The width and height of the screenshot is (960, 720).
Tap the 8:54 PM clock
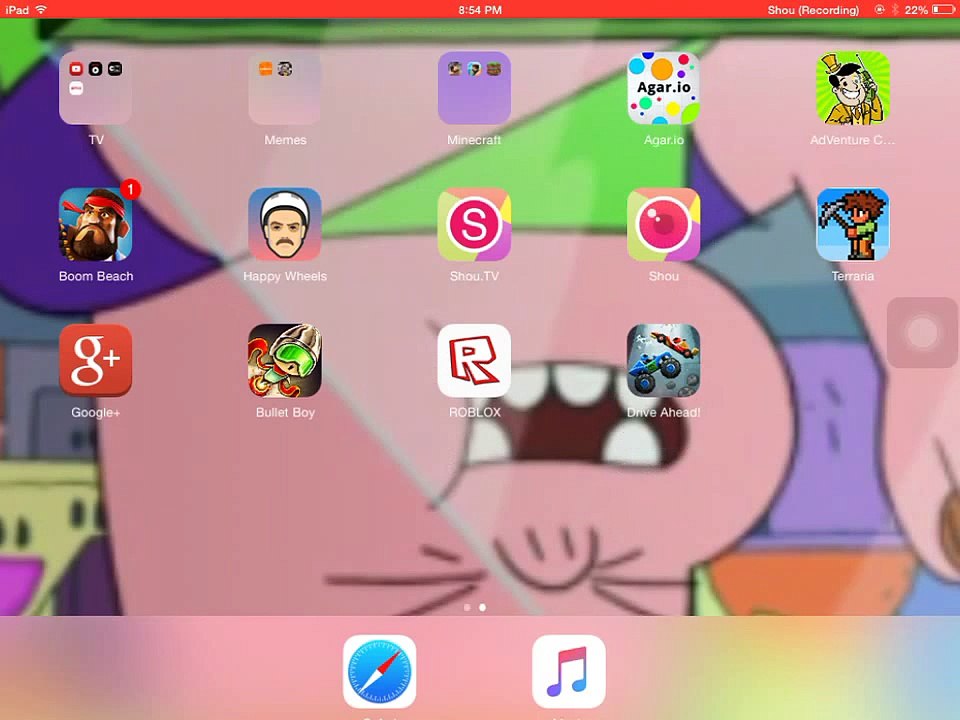[480, 10]
